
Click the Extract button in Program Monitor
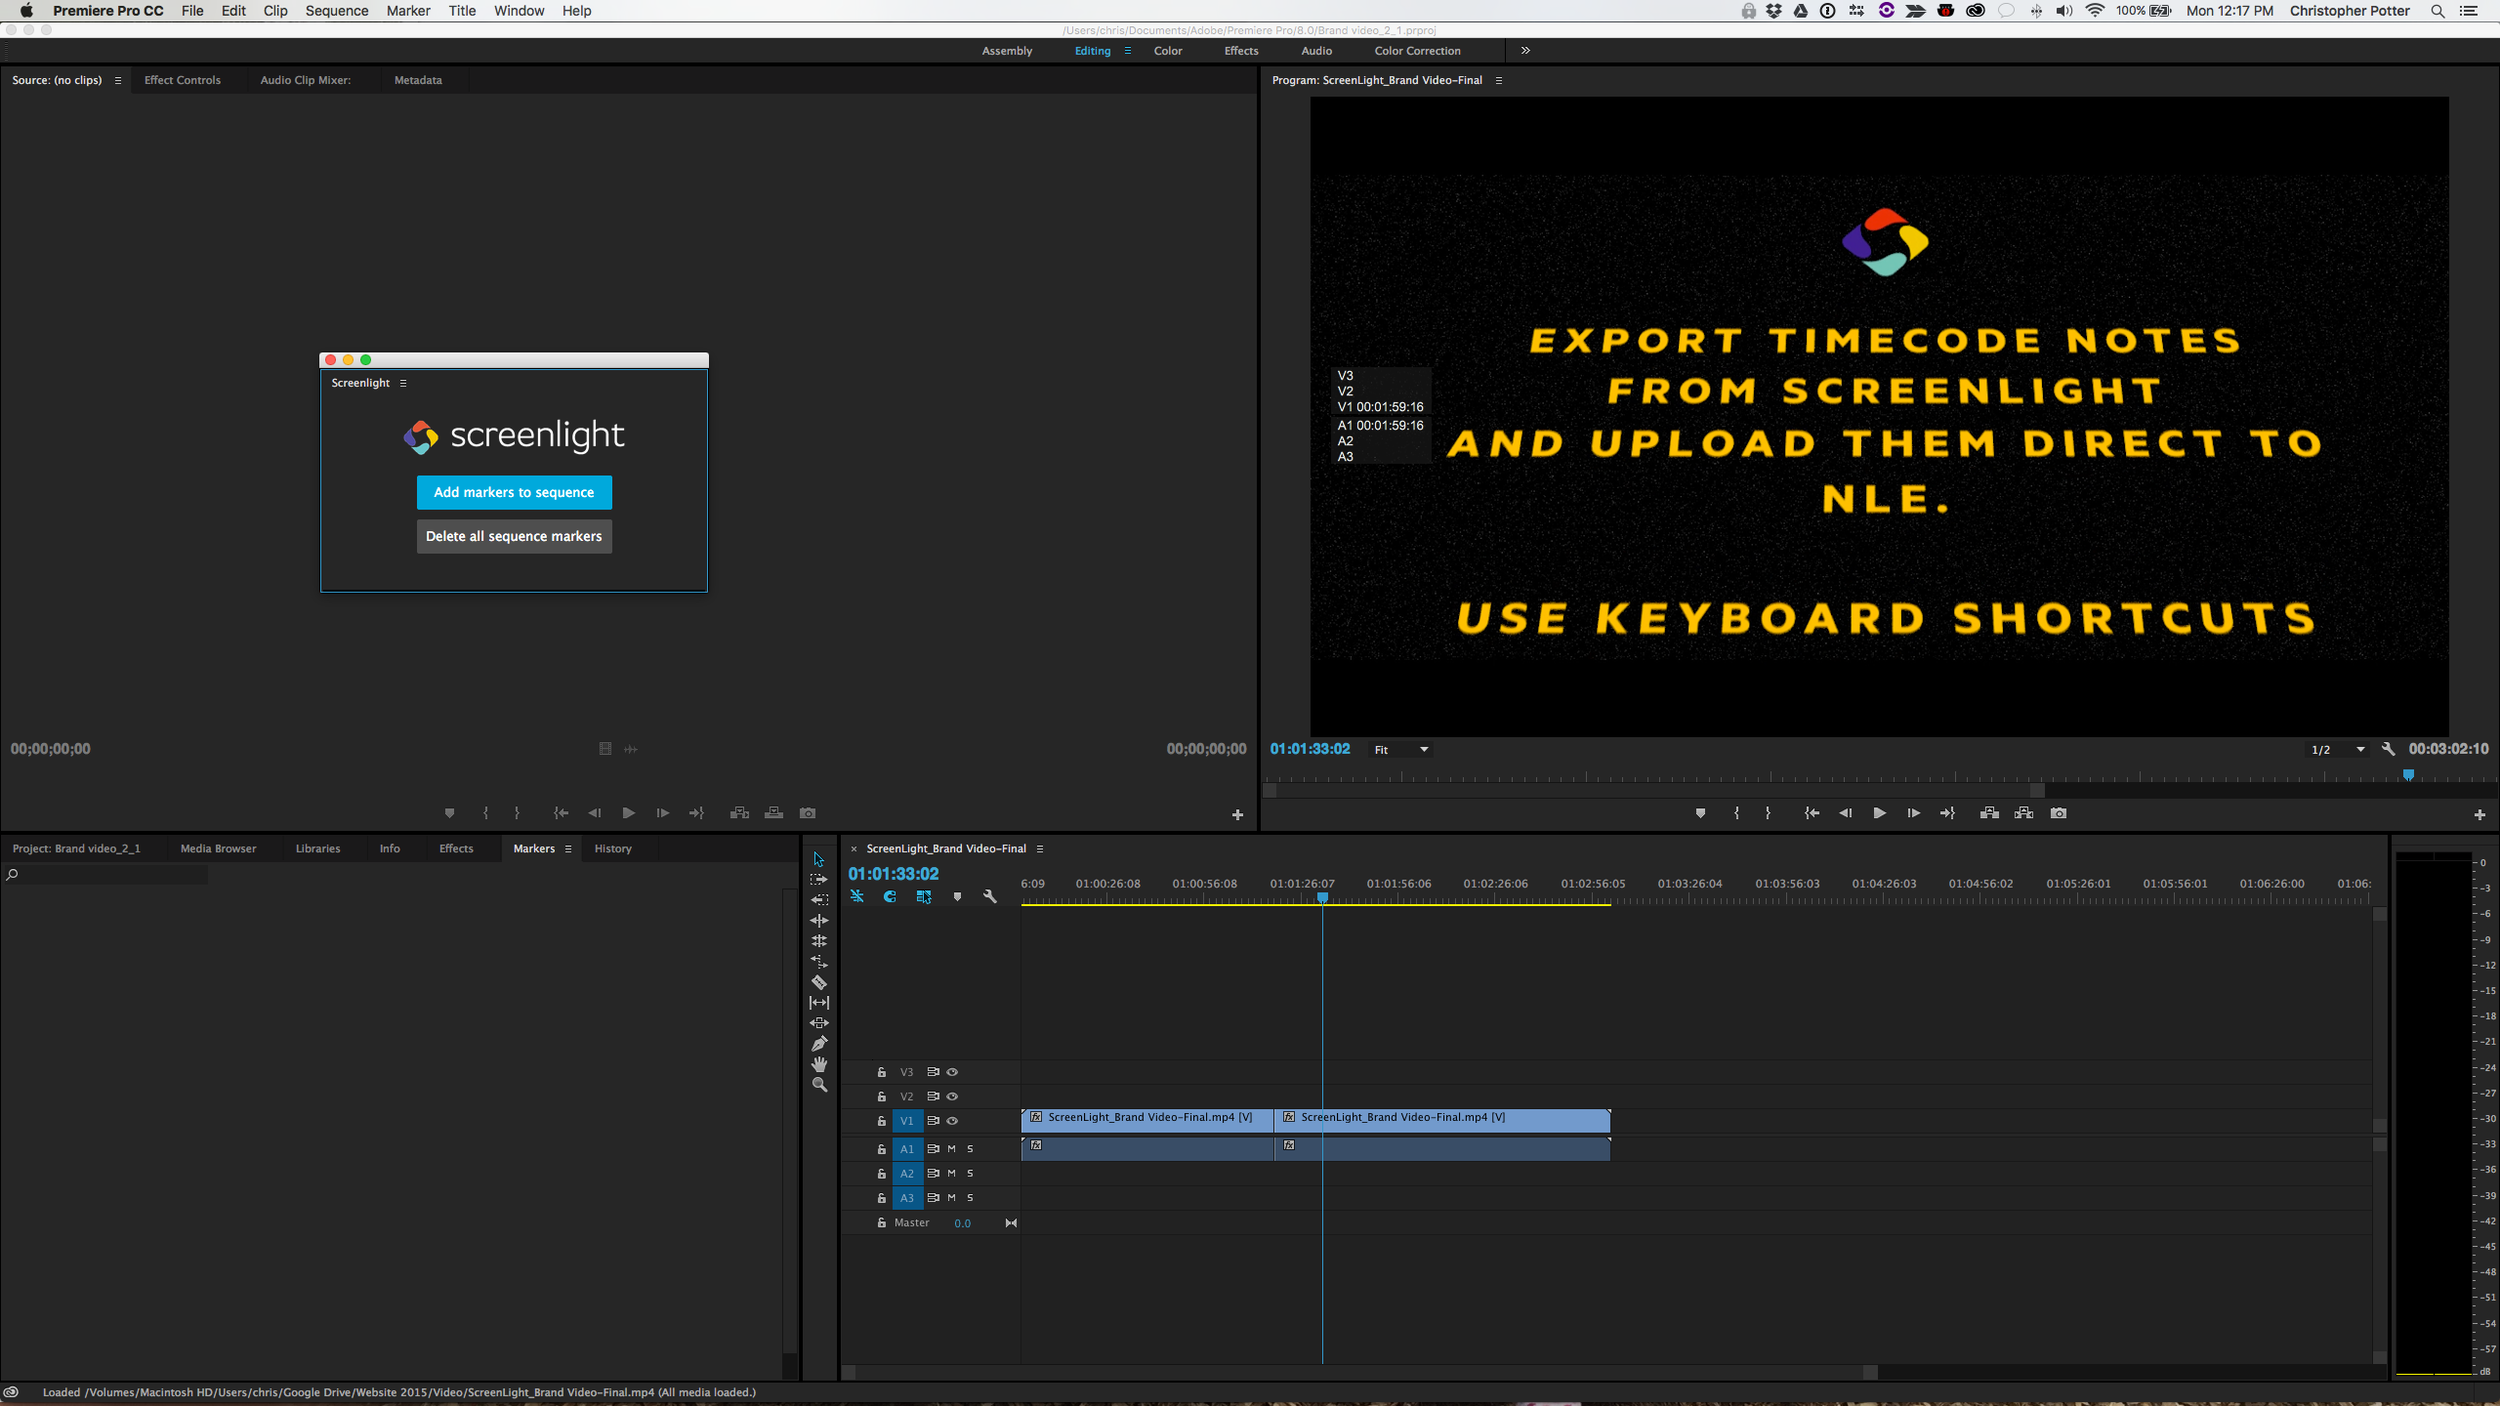click(x=2023, y=813)
